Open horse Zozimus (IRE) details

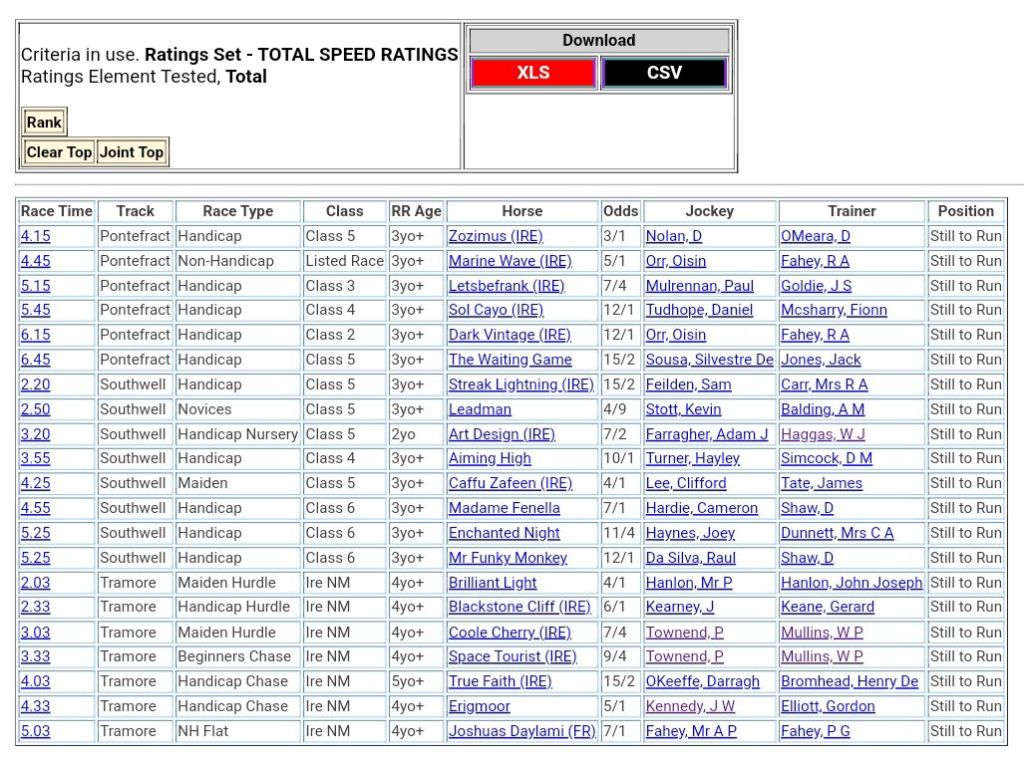[495, 236]
